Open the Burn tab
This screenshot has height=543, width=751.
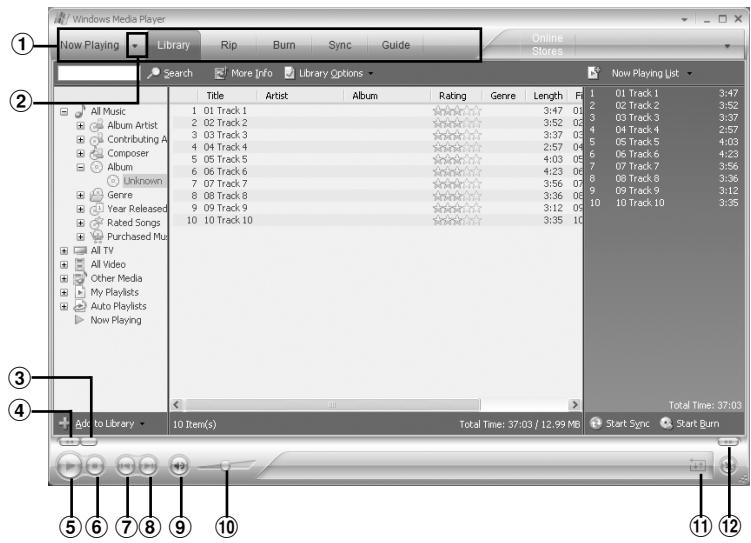(284, 45)
